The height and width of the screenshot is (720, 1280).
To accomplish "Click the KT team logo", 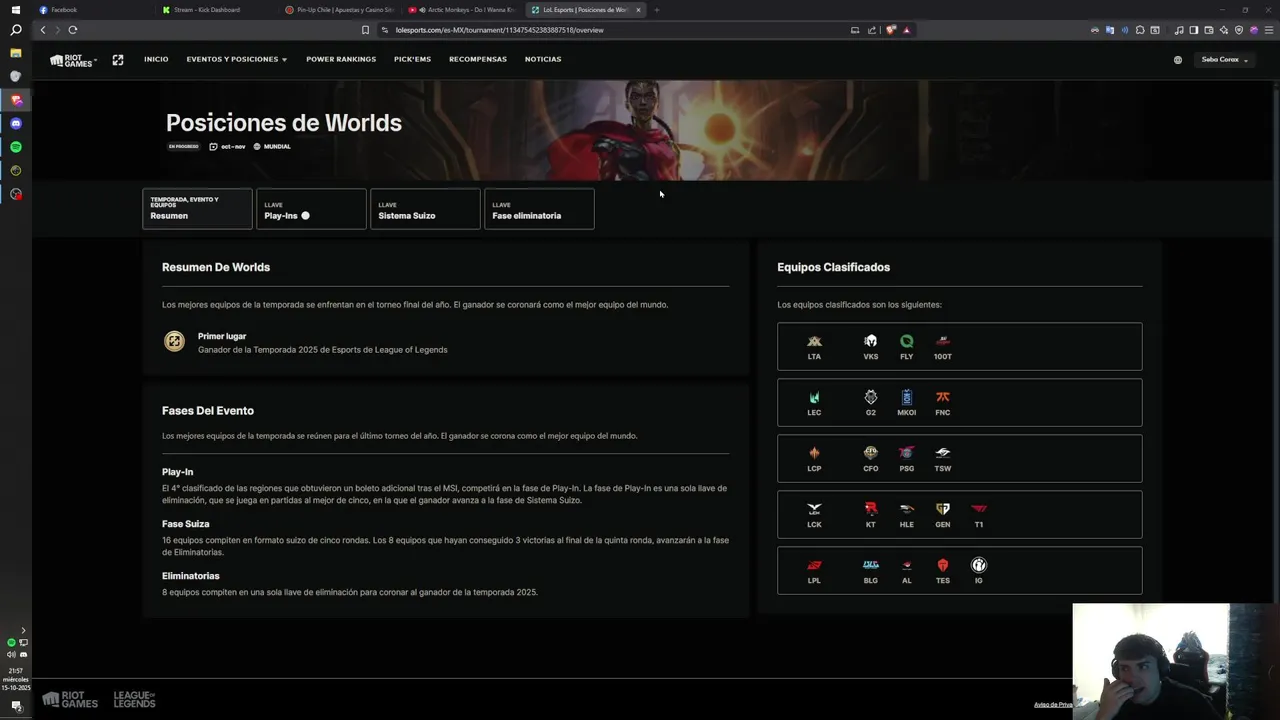I will 870,509.
